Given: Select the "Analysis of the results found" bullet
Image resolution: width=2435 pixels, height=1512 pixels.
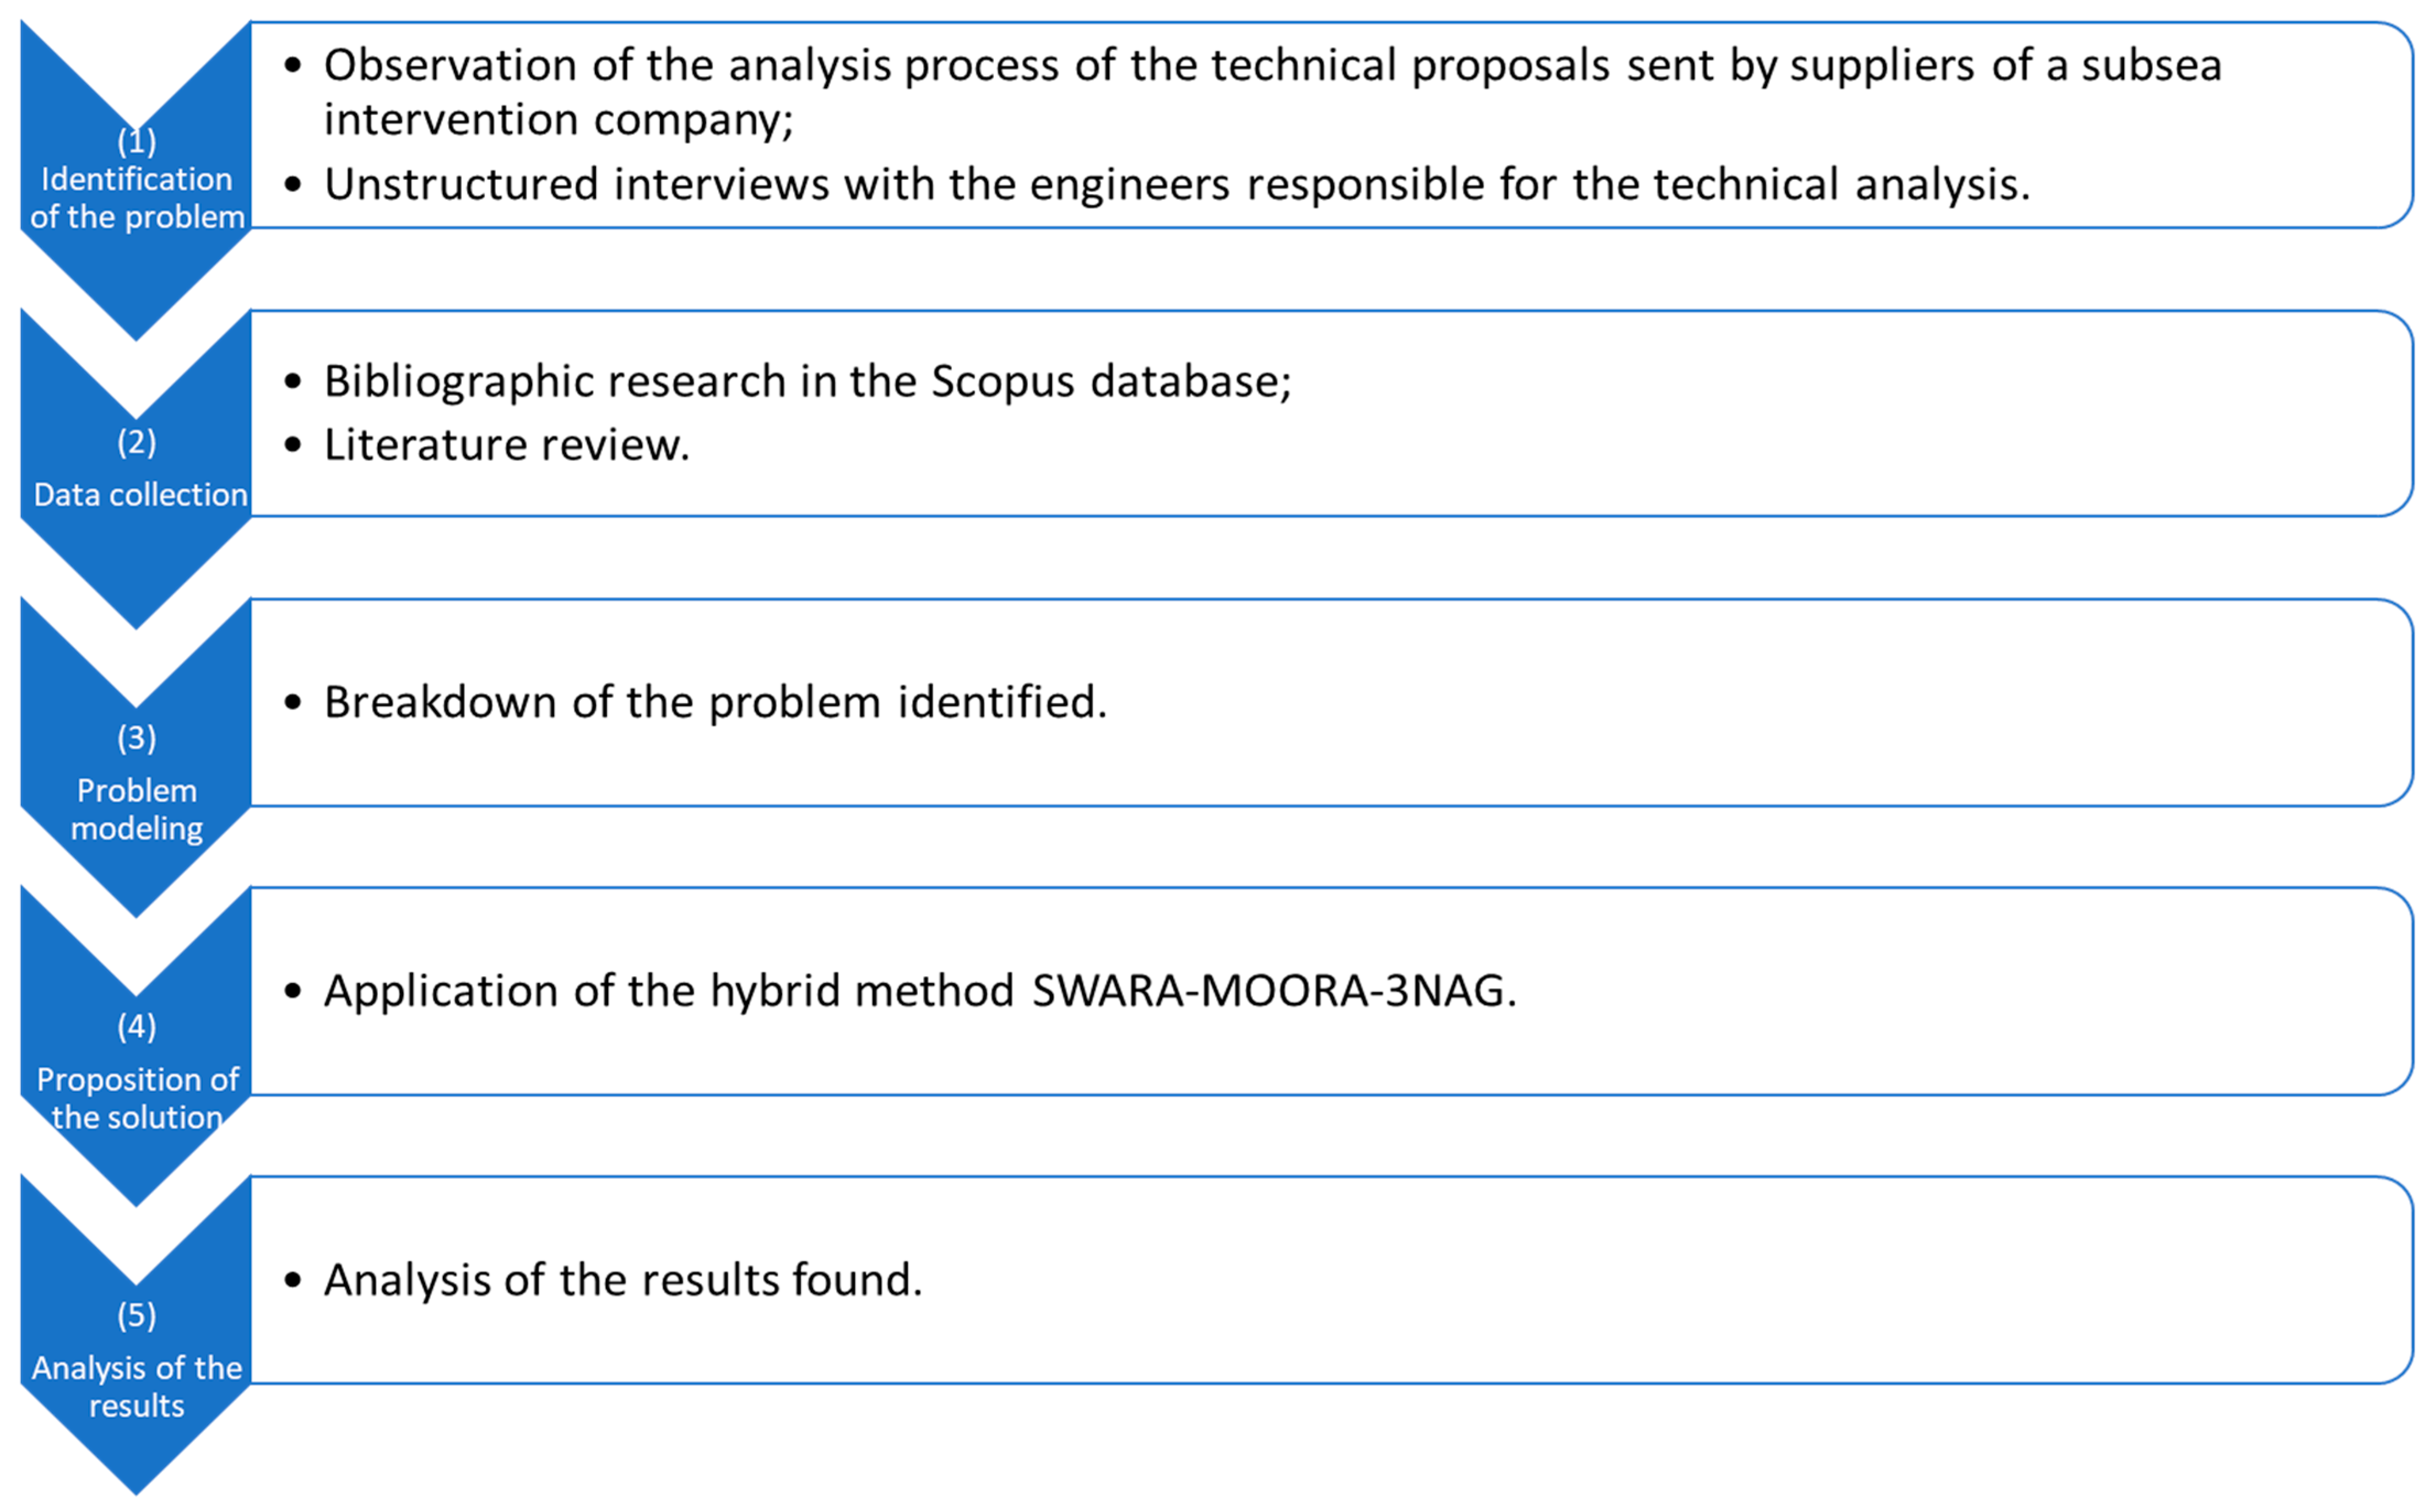Looking at the screenshot, I should click(x=622, y=1280).
